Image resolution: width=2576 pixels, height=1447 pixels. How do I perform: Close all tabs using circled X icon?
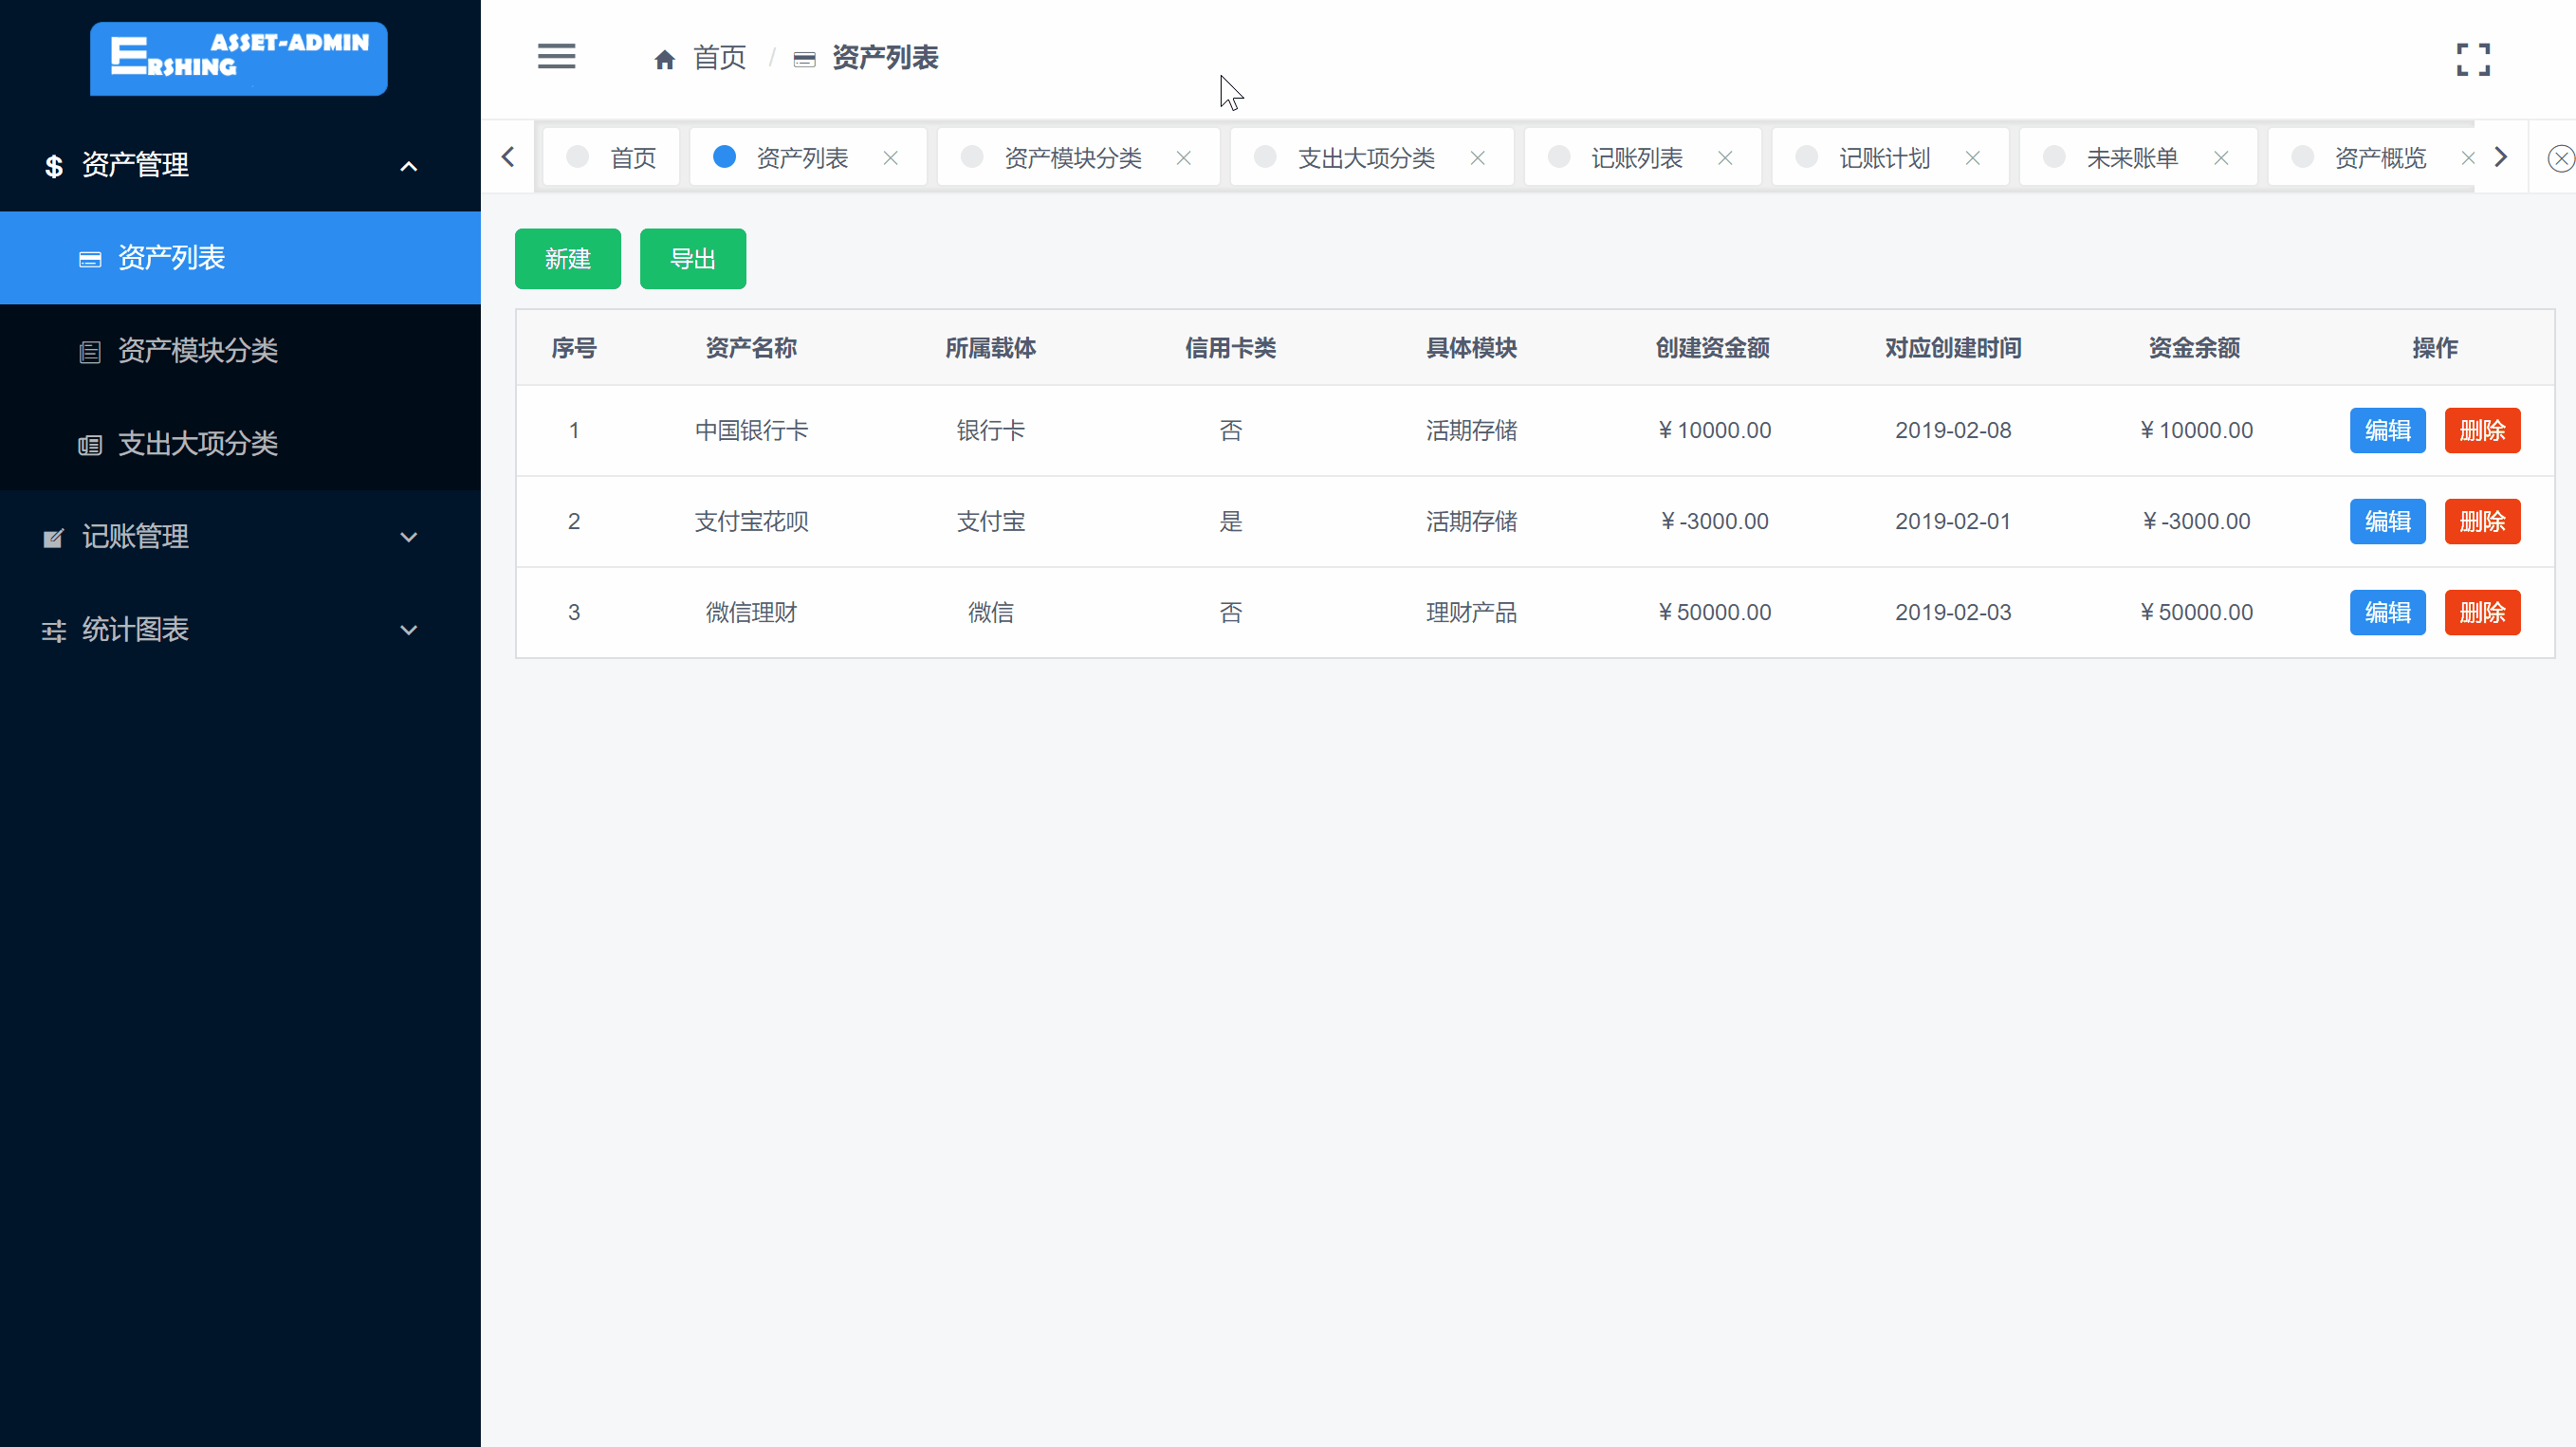2560,158
